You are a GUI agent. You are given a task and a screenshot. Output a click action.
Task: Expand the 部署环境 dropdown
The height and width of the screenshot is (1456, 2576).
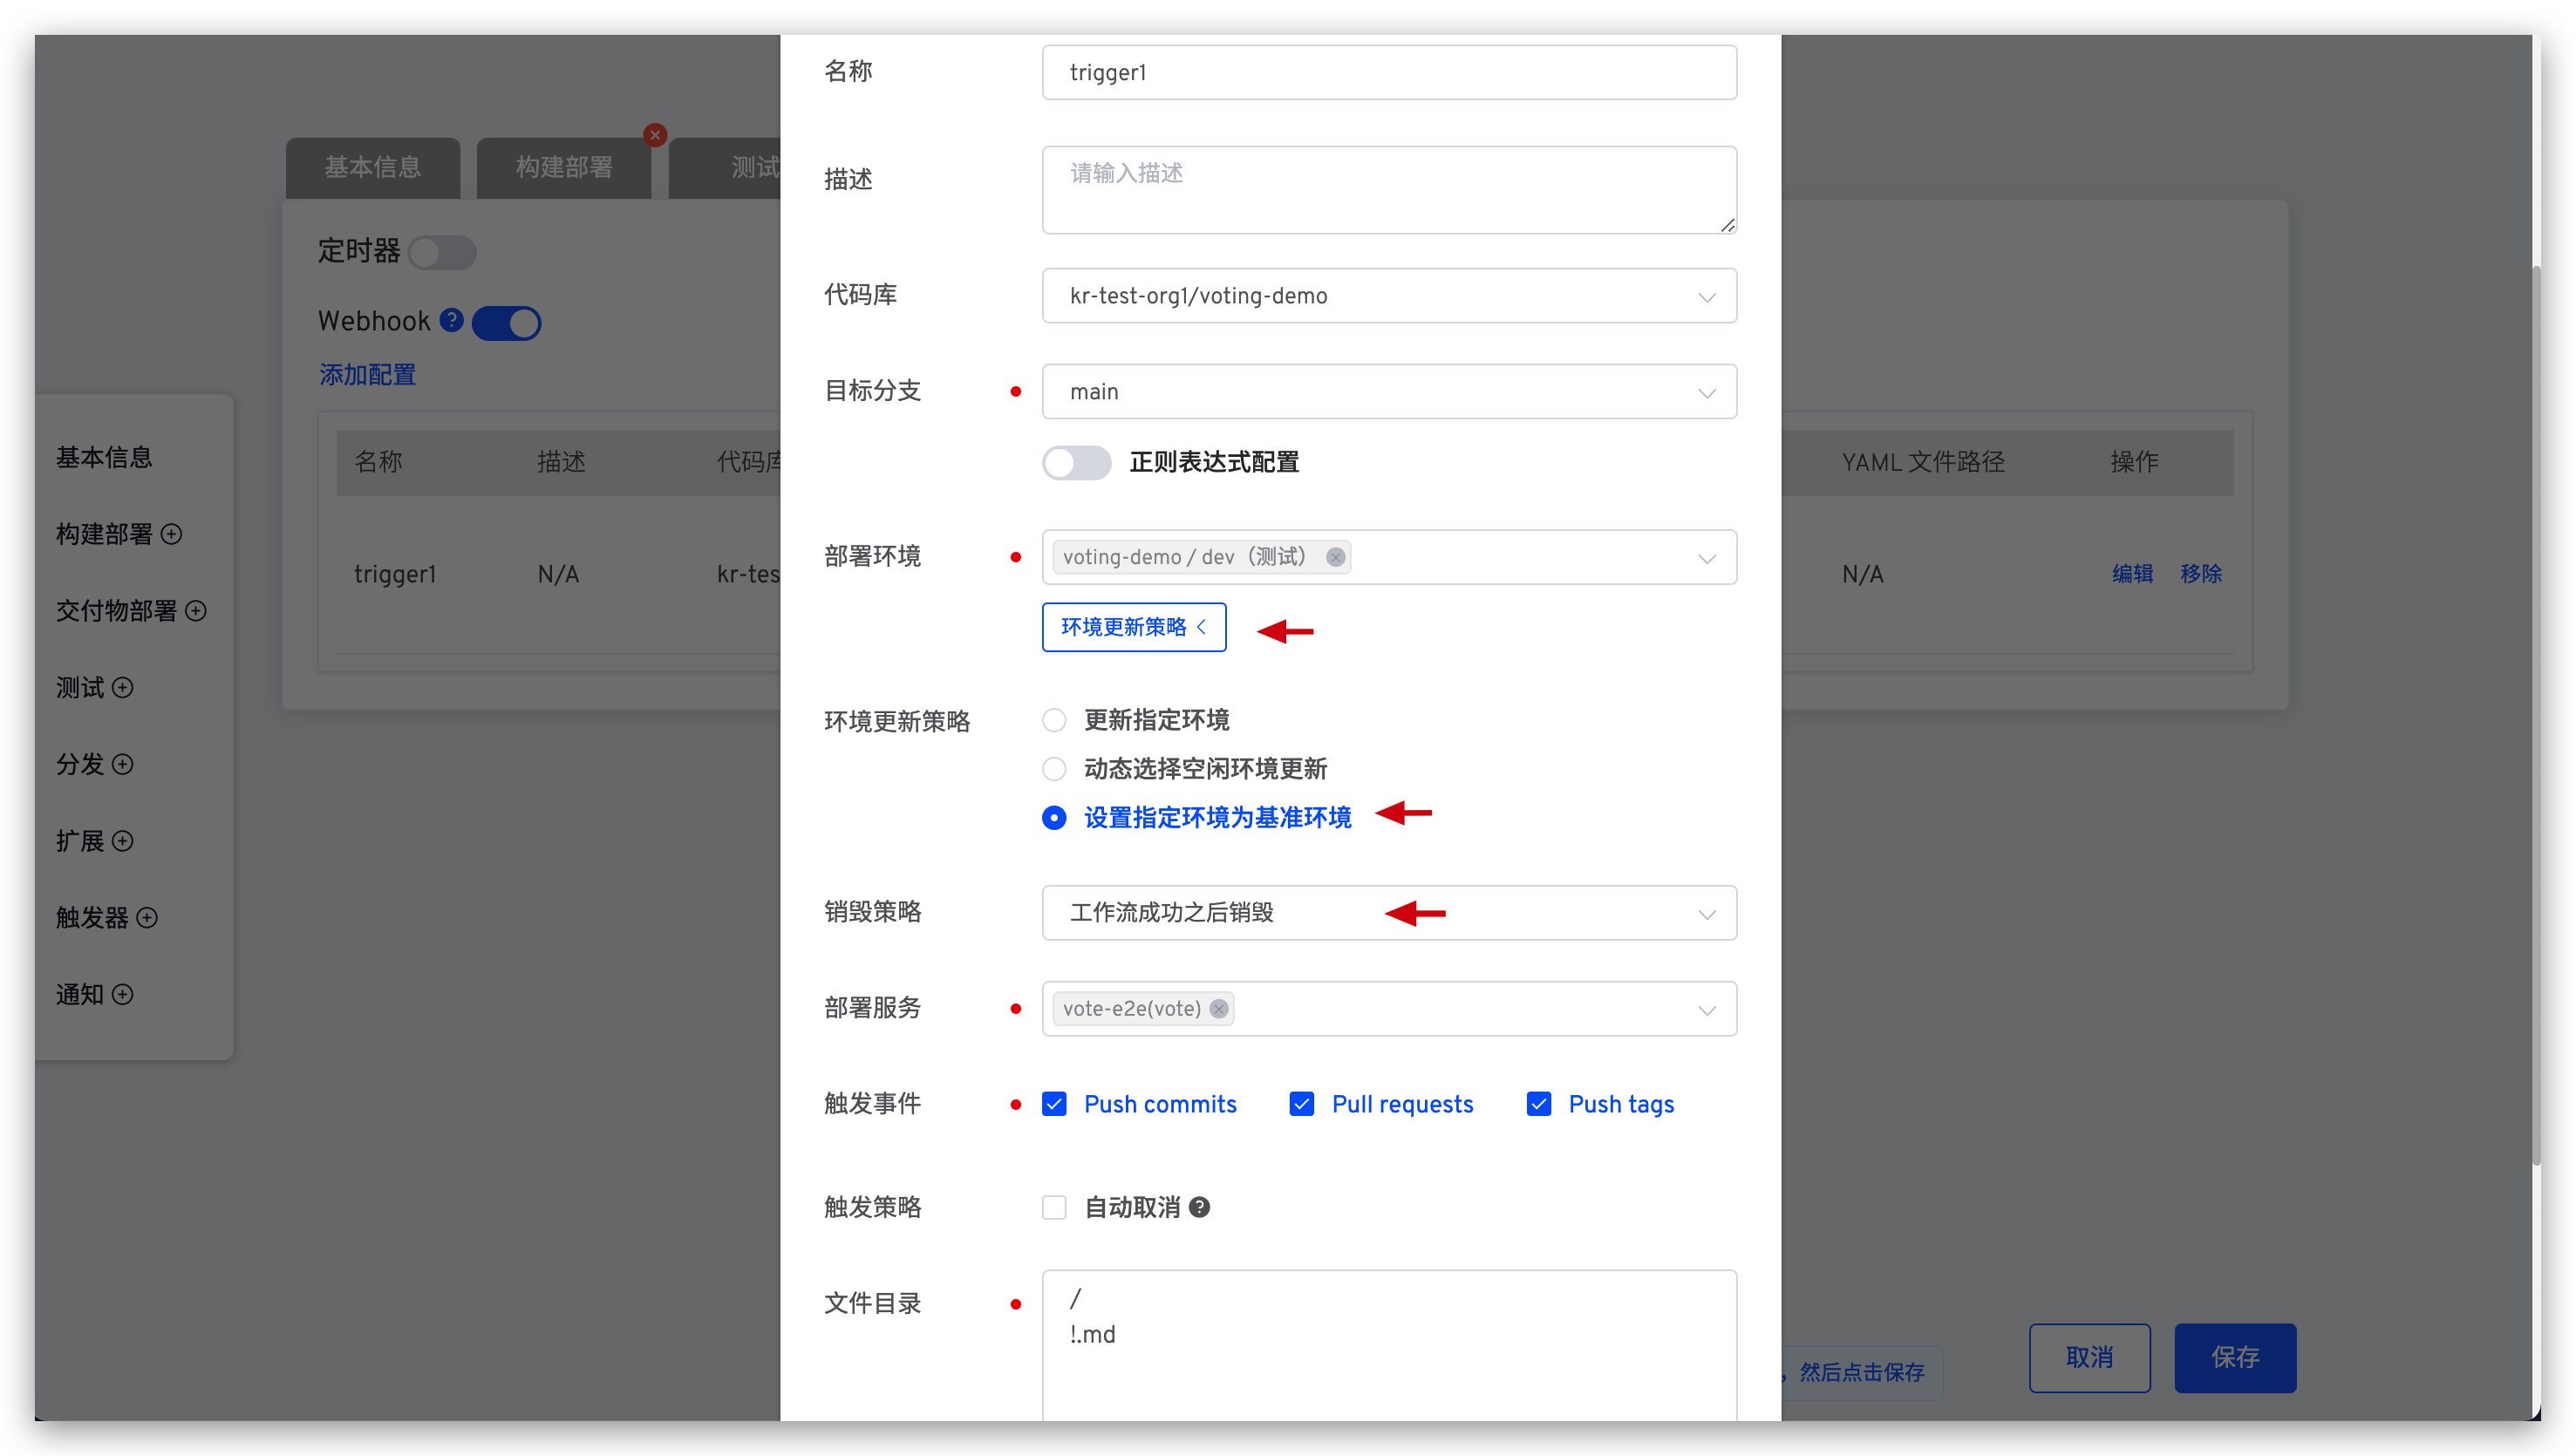pyautogui.click(x=1707, y=557)
